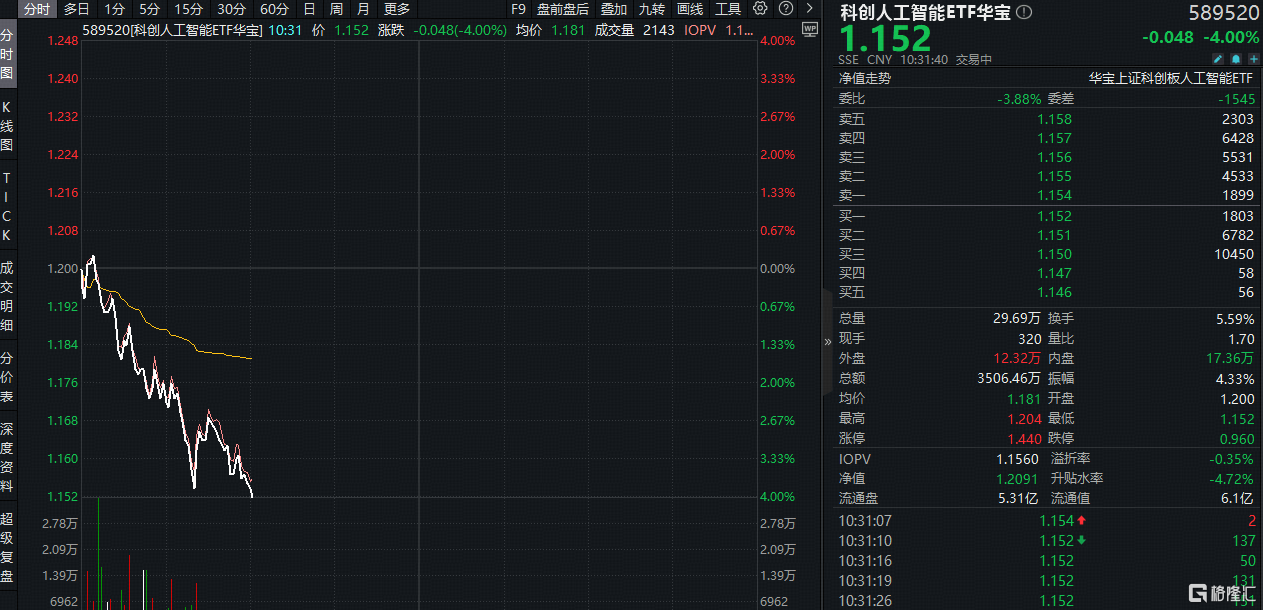Open 成交明细 sidebar tab
Viewport: 1263px width, 610px height.
pos(7,296)
